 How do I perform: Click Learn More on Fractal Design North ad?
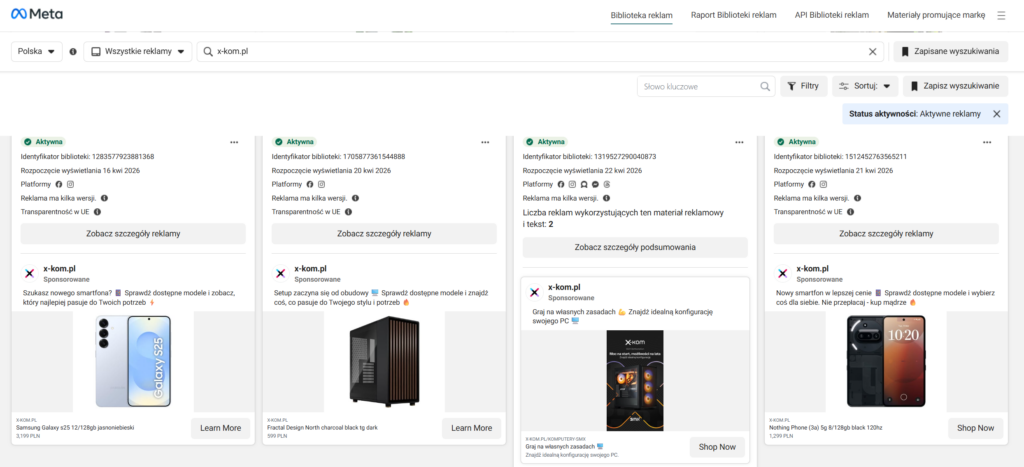472,428
